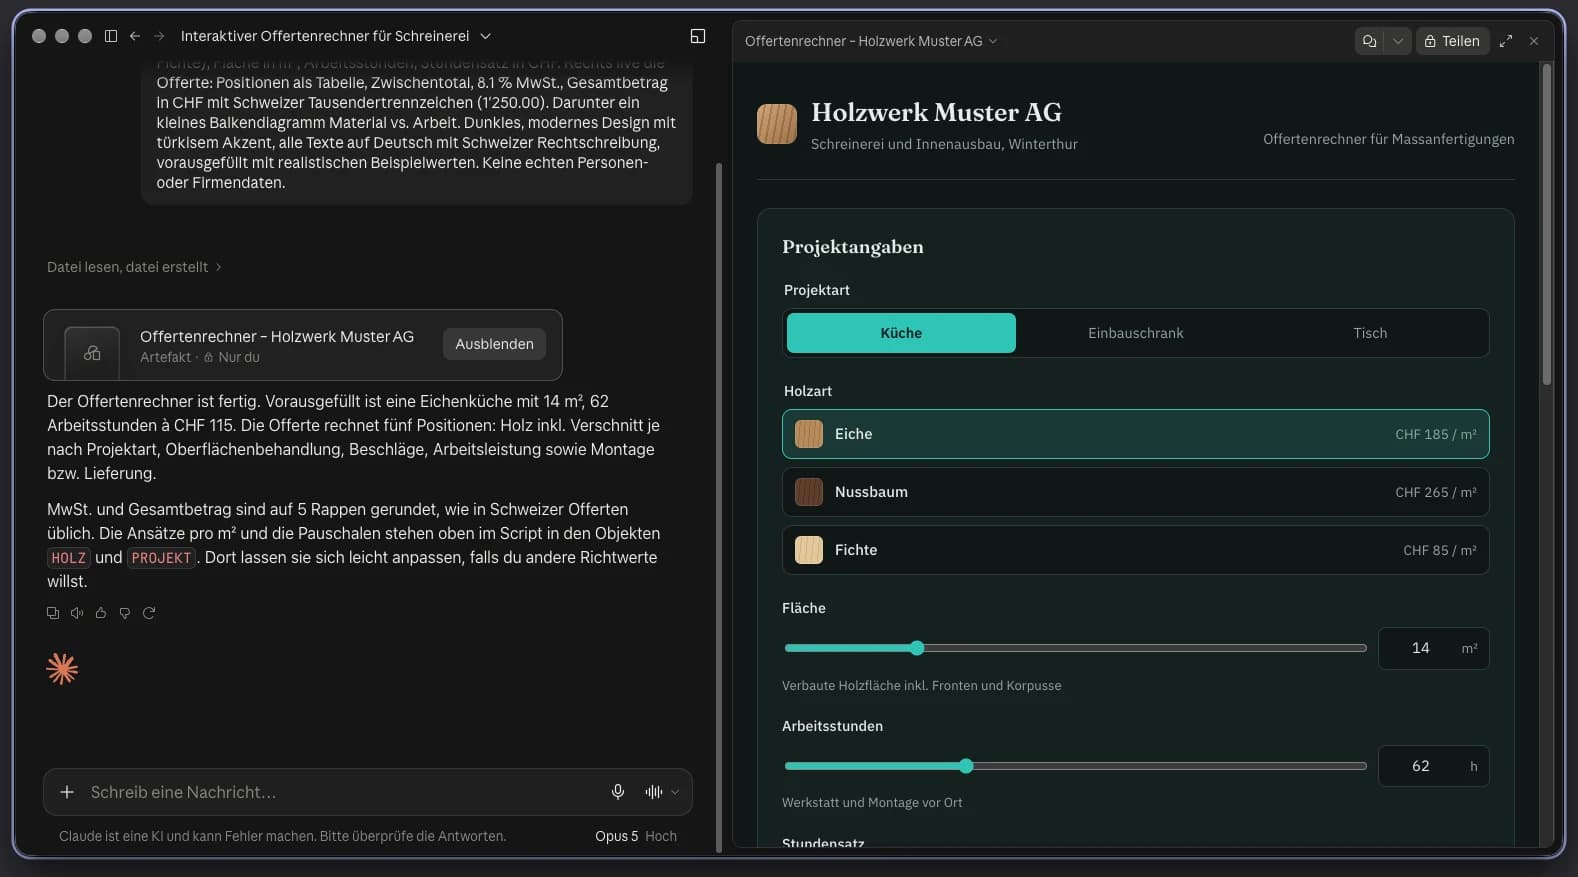Select the Fichte wood type
Screen dimensions: 1578x877
[x=1135, y=550]
